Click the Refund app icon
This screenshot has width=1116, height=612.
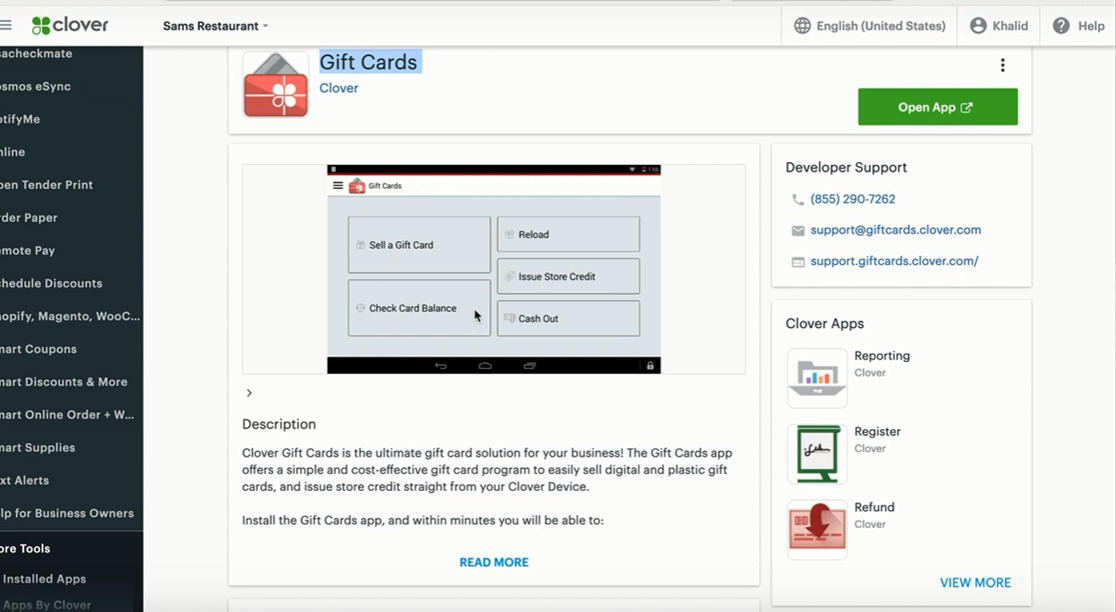817,529
